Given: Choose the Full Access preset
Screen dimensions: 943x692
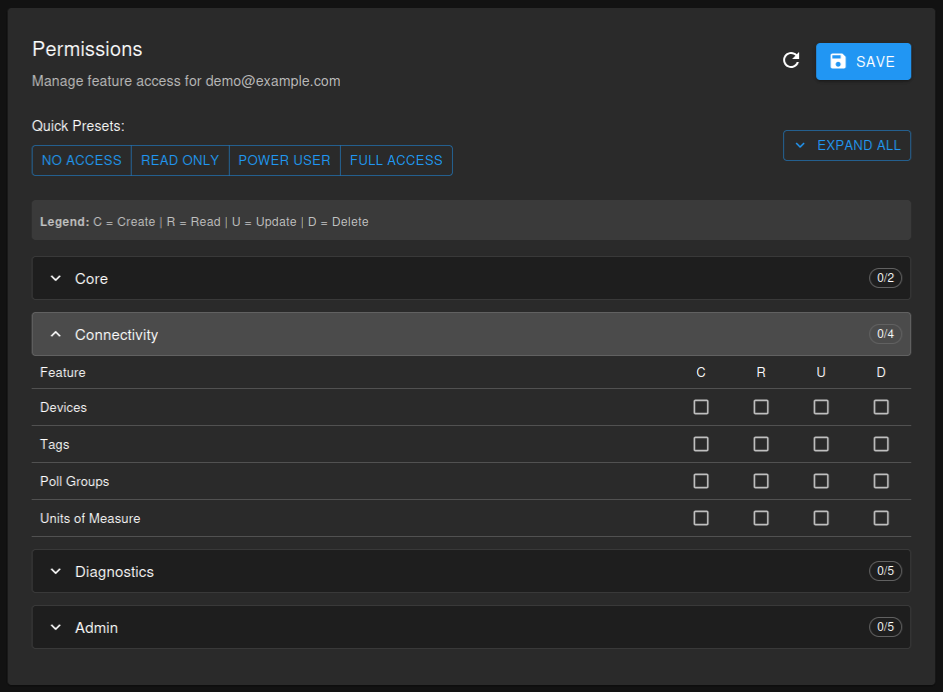Looking at the screenshot, I should coord(396,160).
